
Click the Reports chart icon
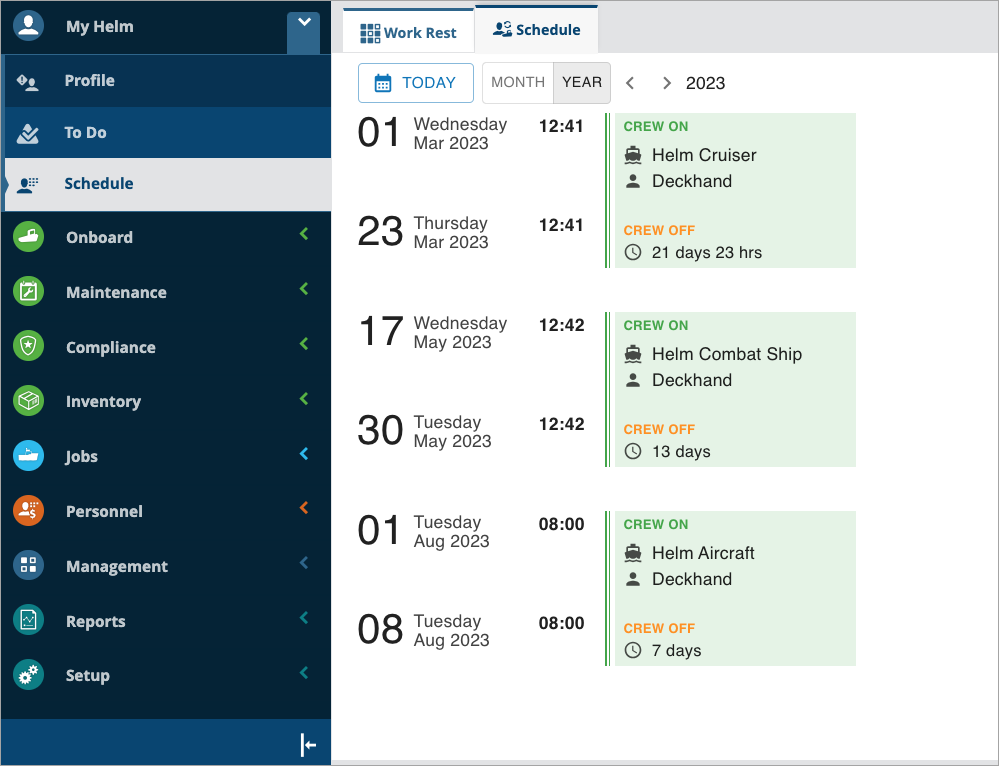coord(29,621)
